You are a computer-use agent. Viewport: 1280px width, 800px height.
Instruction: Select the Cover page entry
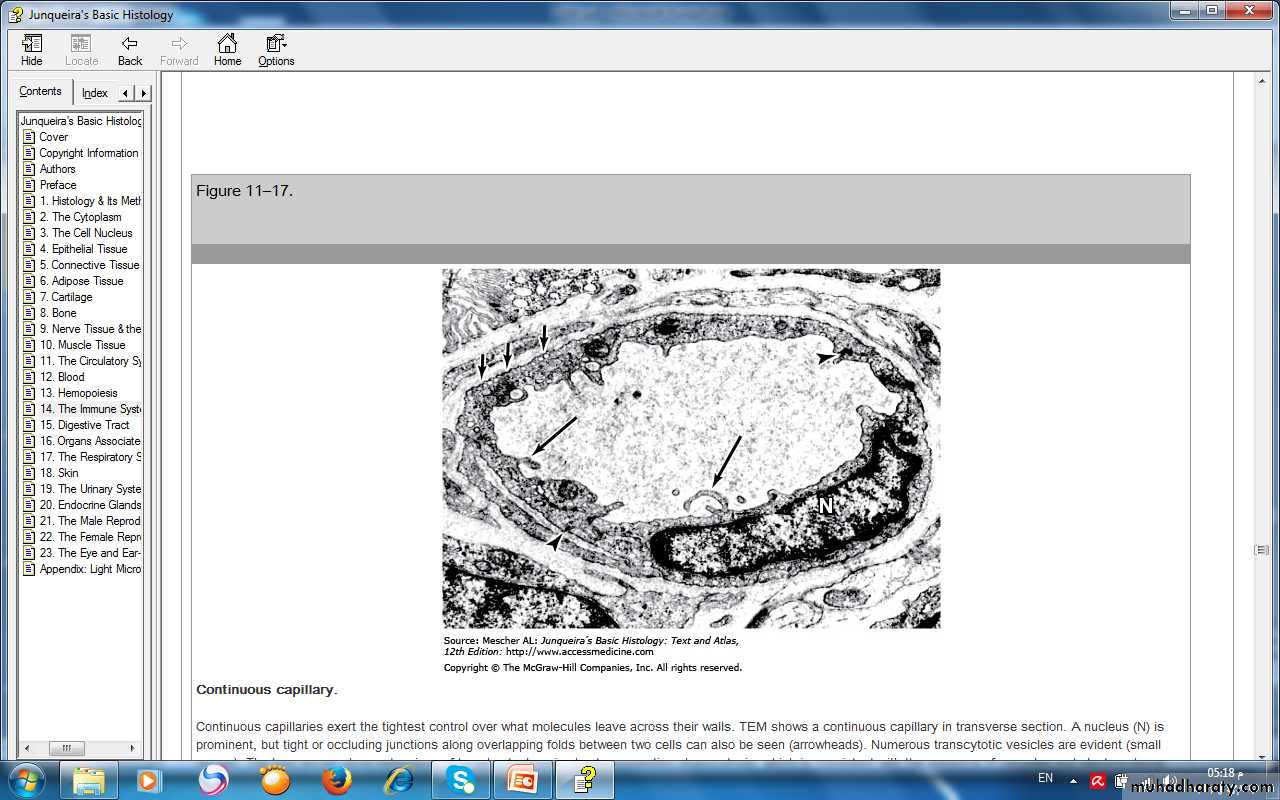pyautogui.click(x=54, y=137)
